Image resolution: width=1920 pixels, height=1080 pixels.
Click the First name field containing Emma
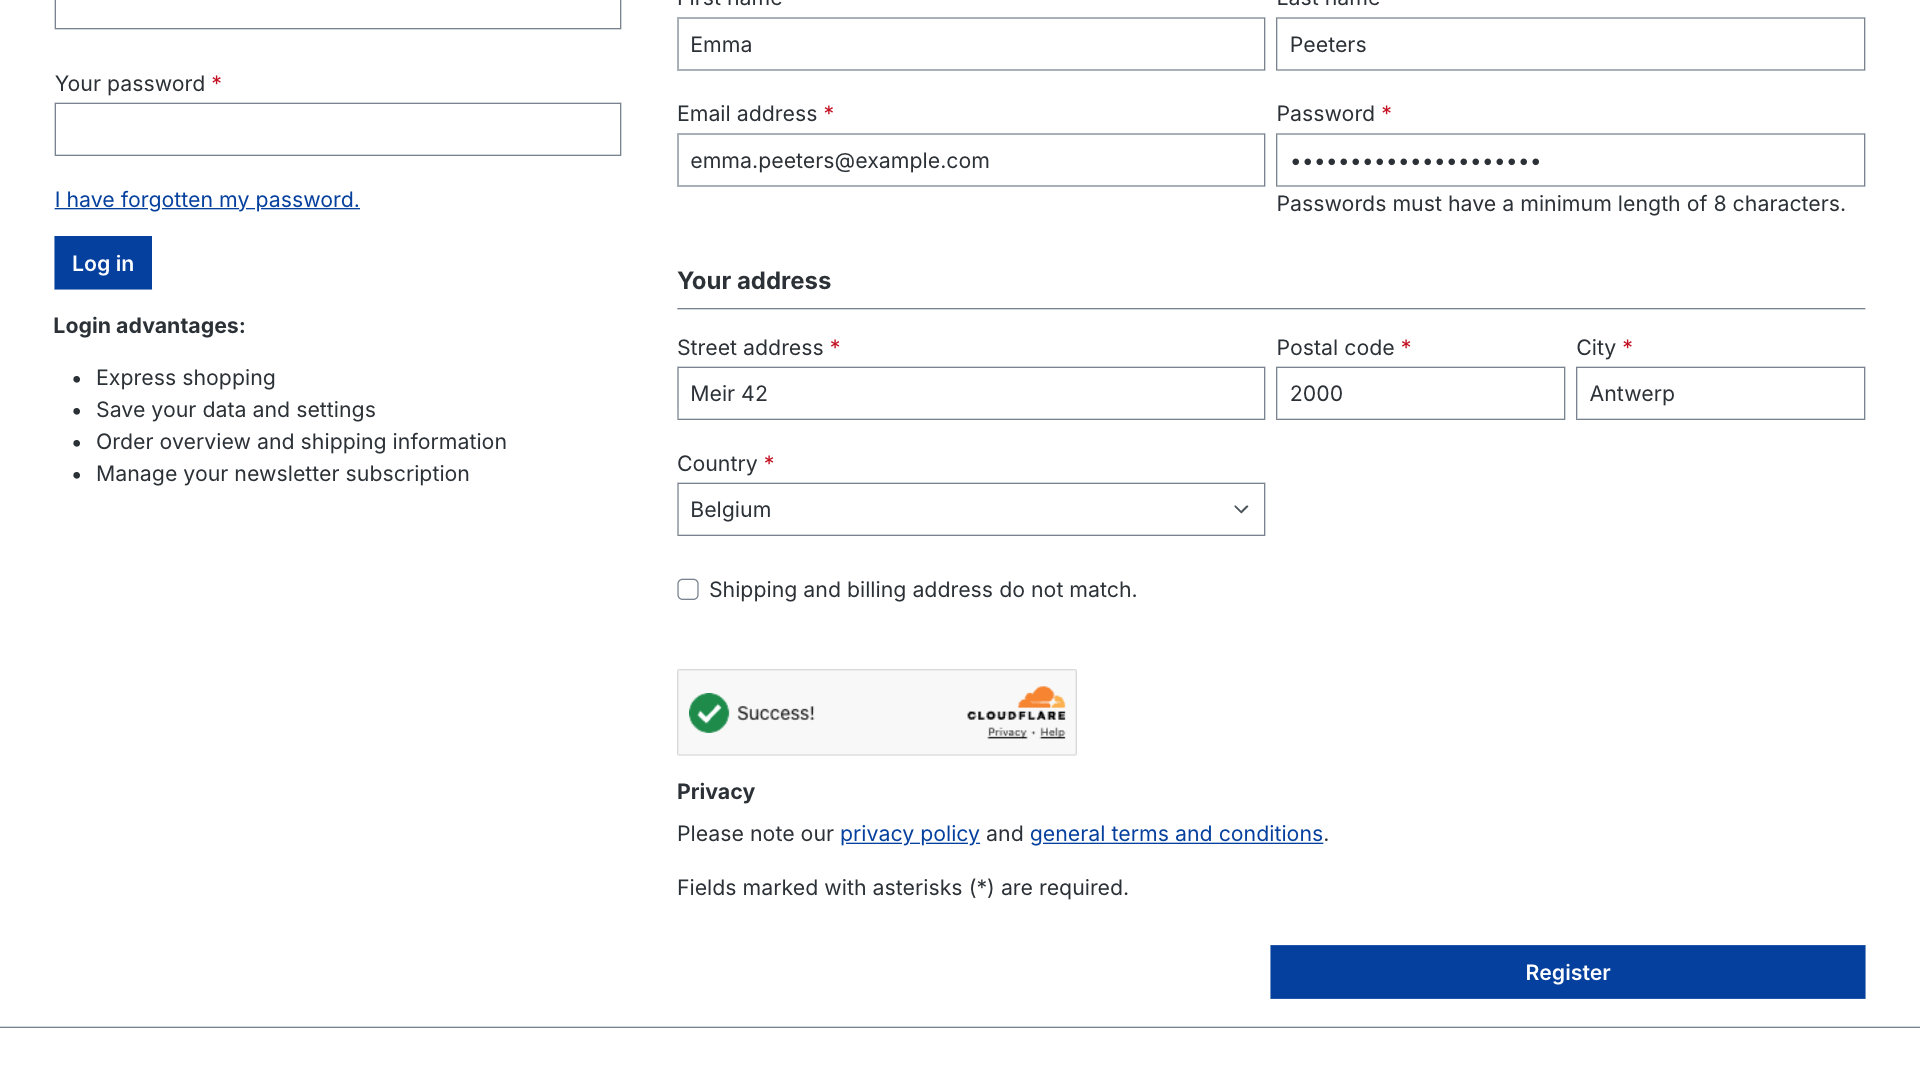coord(971,44)
